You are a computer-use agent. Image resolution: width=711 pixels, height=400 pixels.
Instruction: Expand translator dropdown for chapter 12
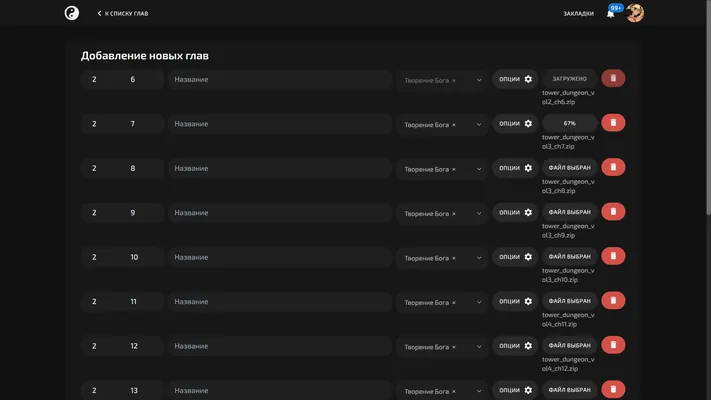(x=479, y=347)
